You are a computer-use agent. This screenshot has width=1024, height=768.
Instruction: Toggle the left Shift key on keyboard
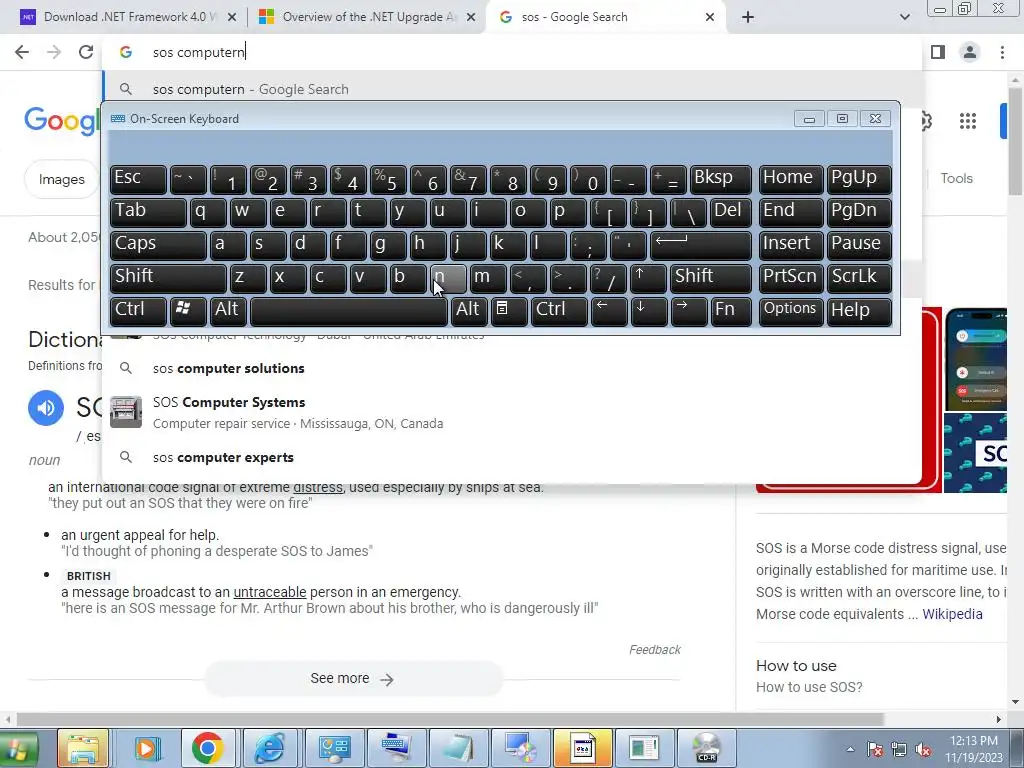coord(168,278)
